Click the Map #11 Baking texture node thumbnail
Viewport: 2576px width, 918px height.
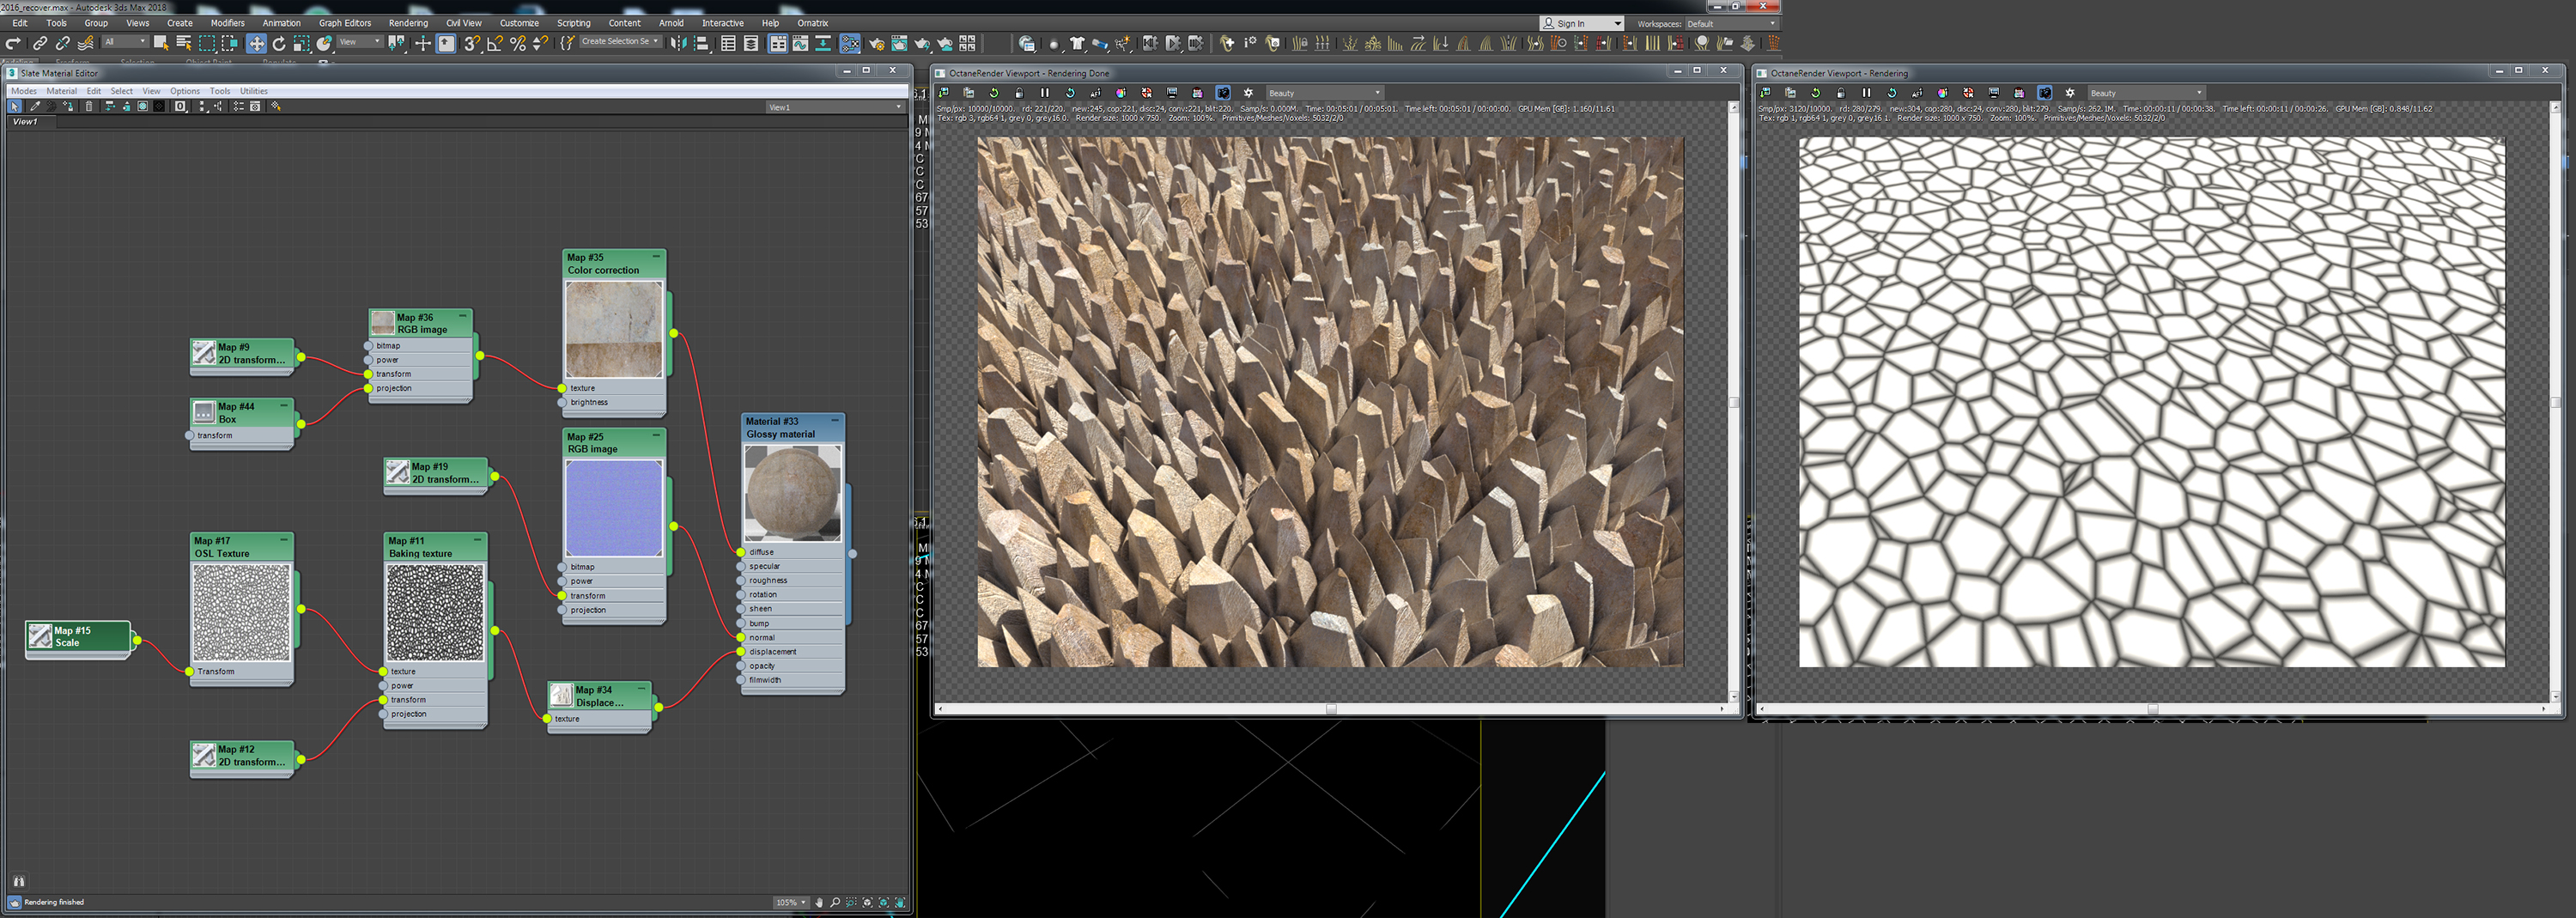click(x=435, y=612)
